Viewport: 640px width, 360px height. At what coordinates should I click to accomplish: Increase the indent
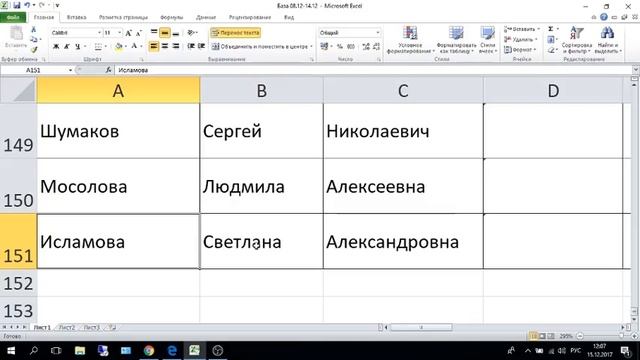click(201, 46)
